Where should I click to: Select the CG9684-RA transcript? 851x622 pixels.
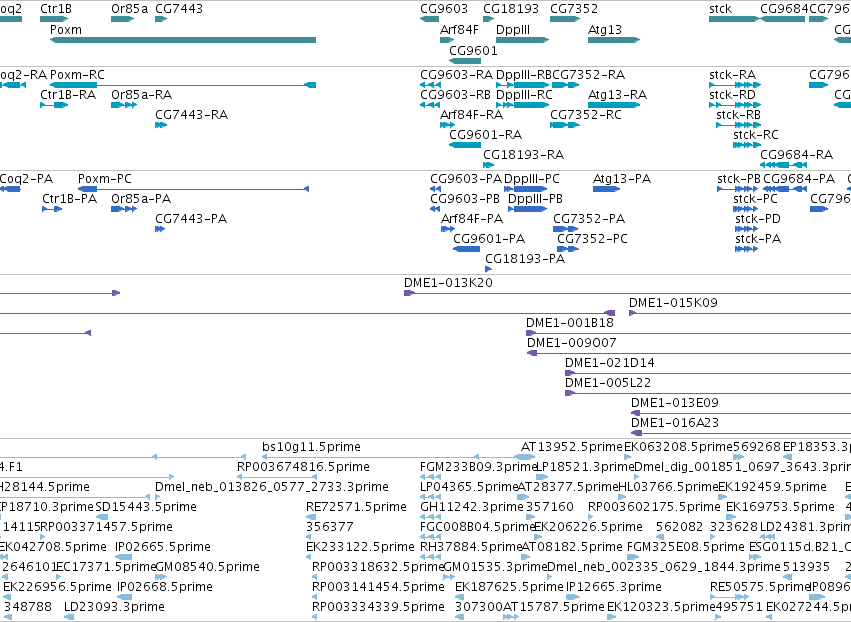click(x=784, y=165)
